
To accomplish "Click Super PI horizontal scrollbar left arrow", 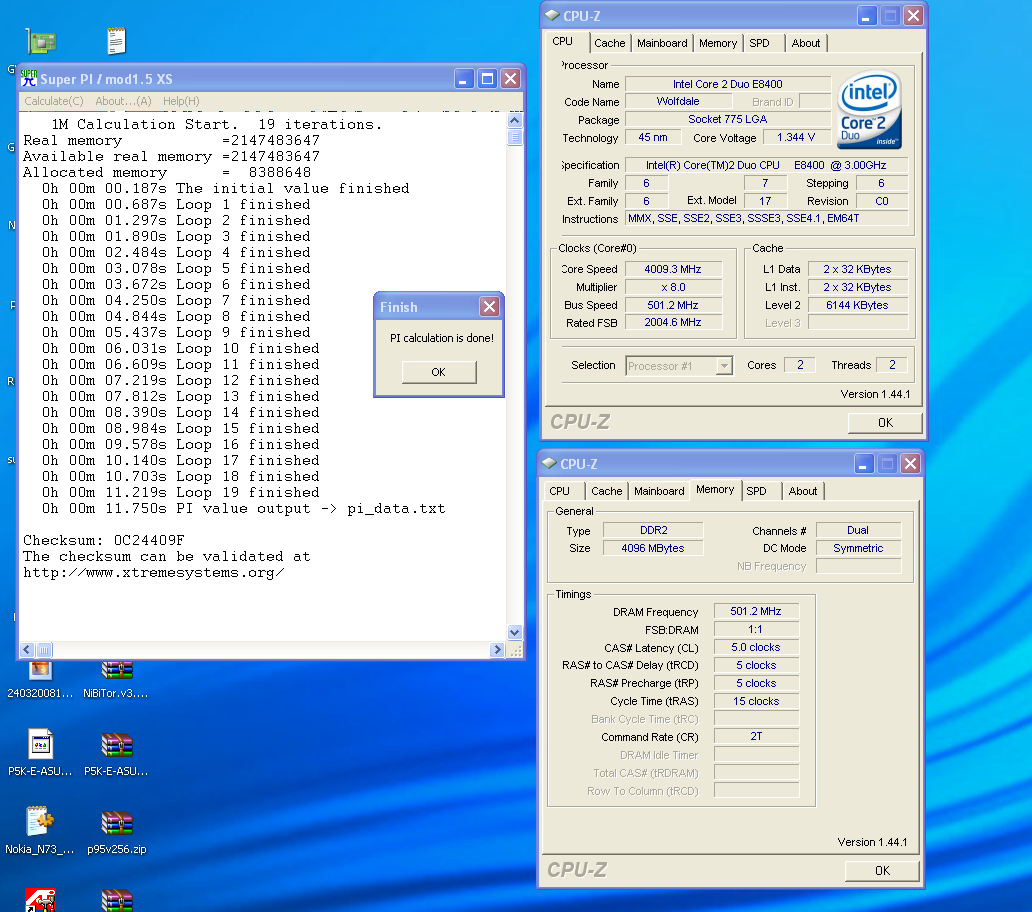I will click(27, 649).
